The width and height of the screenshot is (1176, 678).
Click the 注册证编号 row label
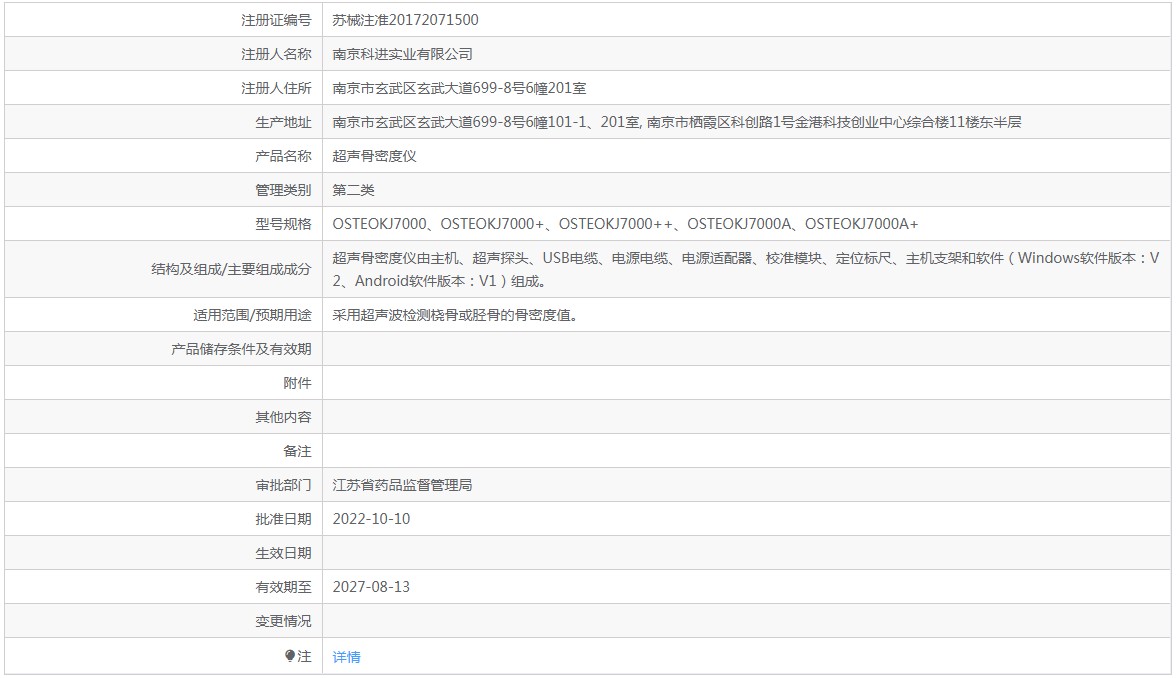coord(276,20)
